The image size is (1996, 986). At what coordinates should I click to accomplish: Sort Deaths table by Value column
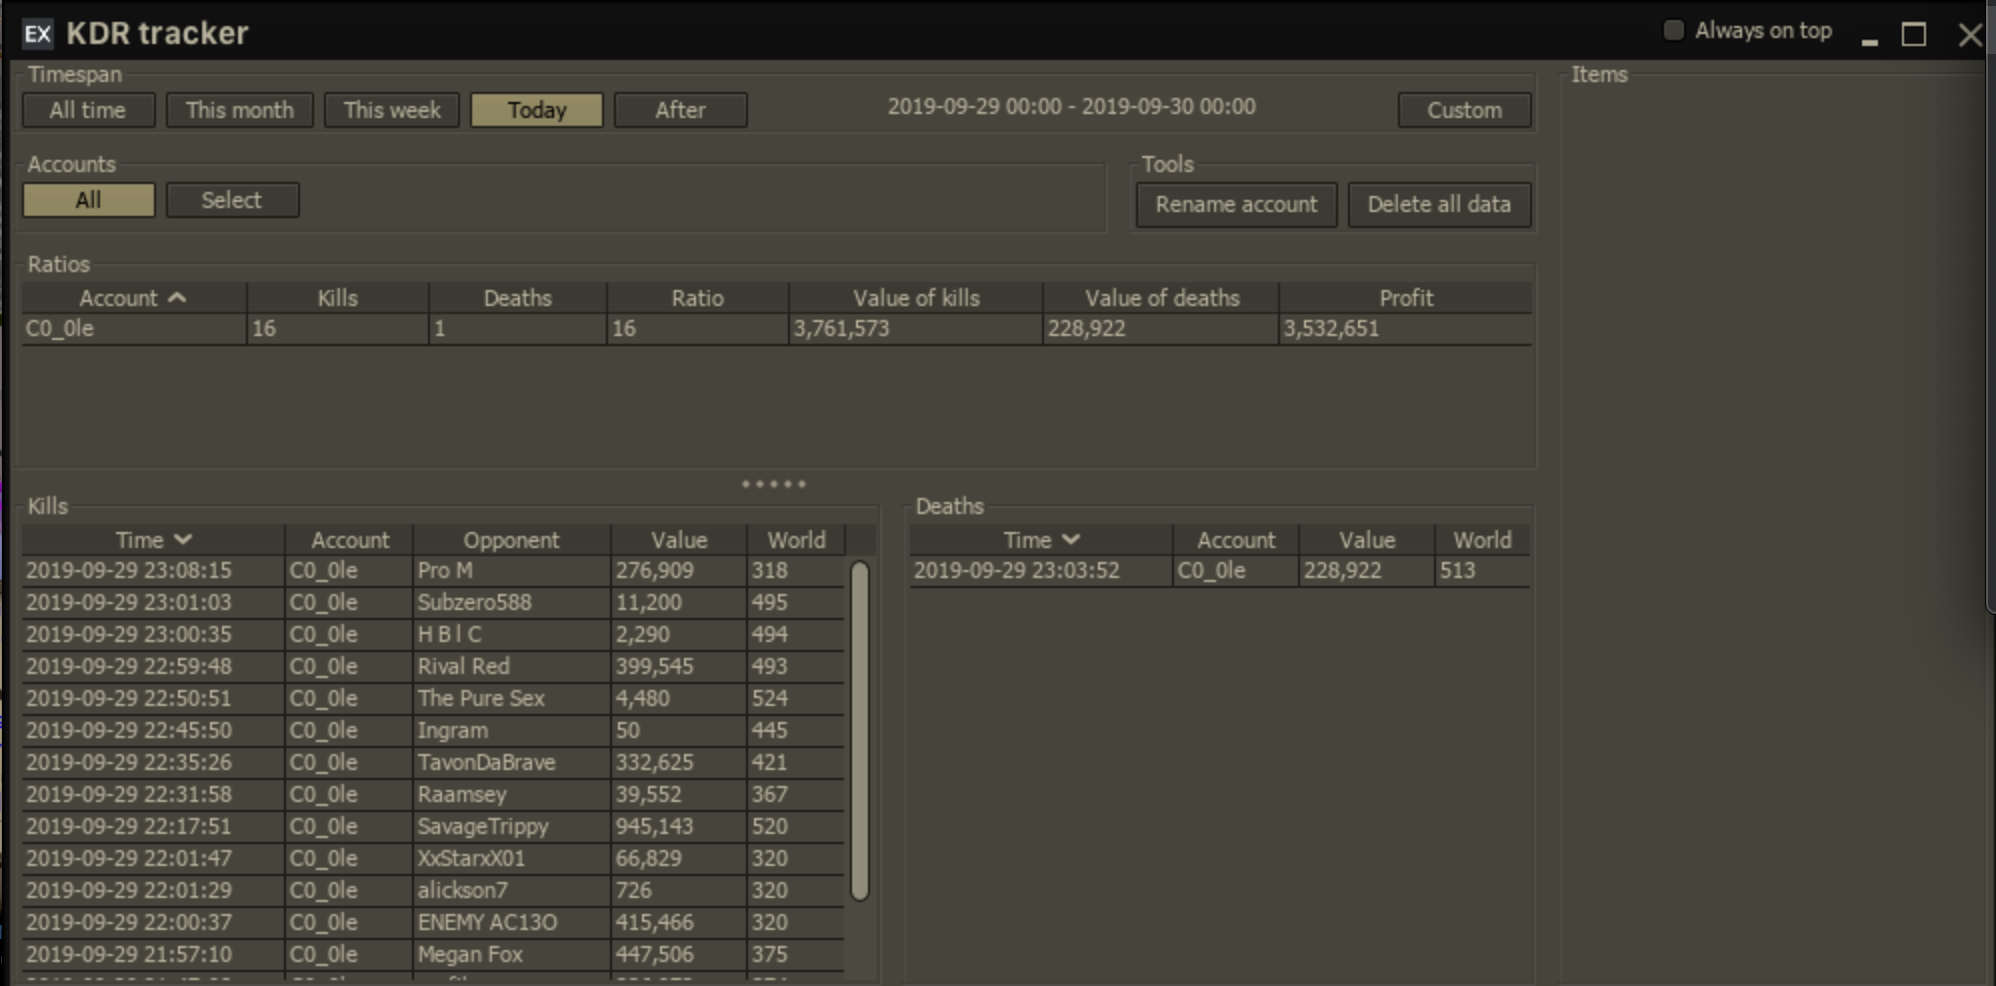[x=1367, y=540]
